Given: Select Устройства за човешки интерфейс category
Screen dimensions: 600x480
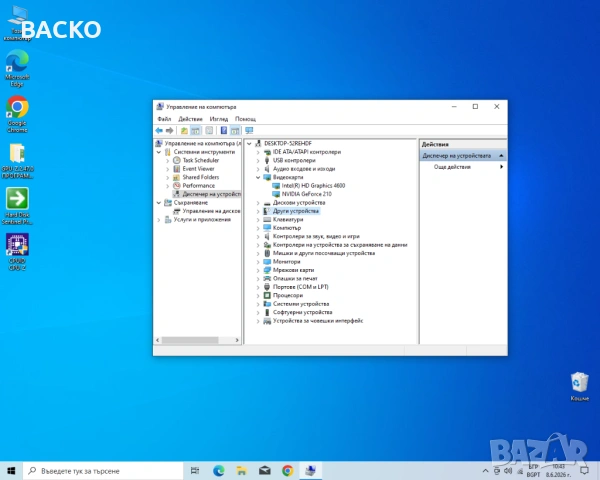Looking at the screenshot, I should tap(318, 321).
